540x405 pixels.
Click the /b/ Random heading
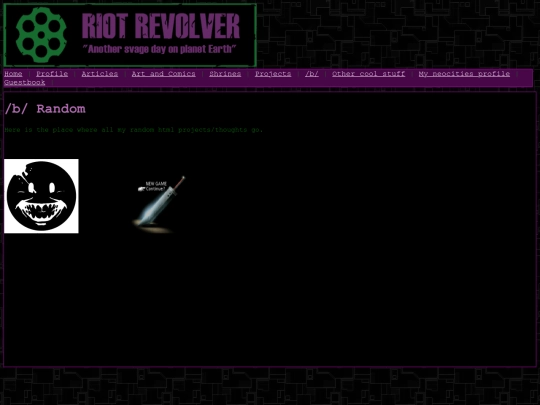[x=45, y=109]
